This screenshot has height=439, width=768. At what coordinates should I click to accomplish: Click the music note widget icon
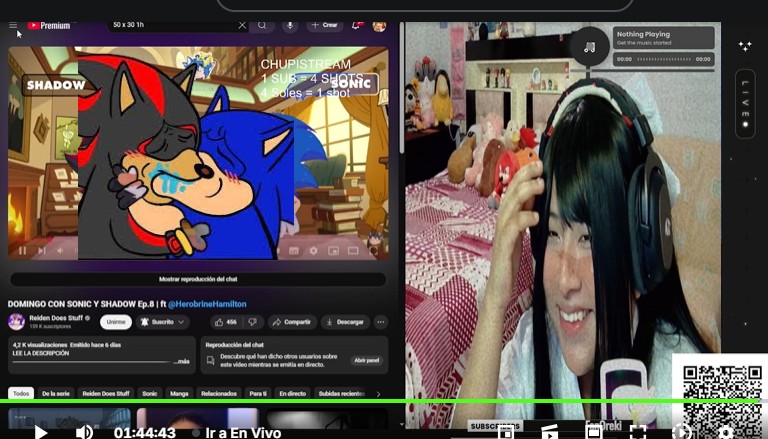click(x=590, y=47)
